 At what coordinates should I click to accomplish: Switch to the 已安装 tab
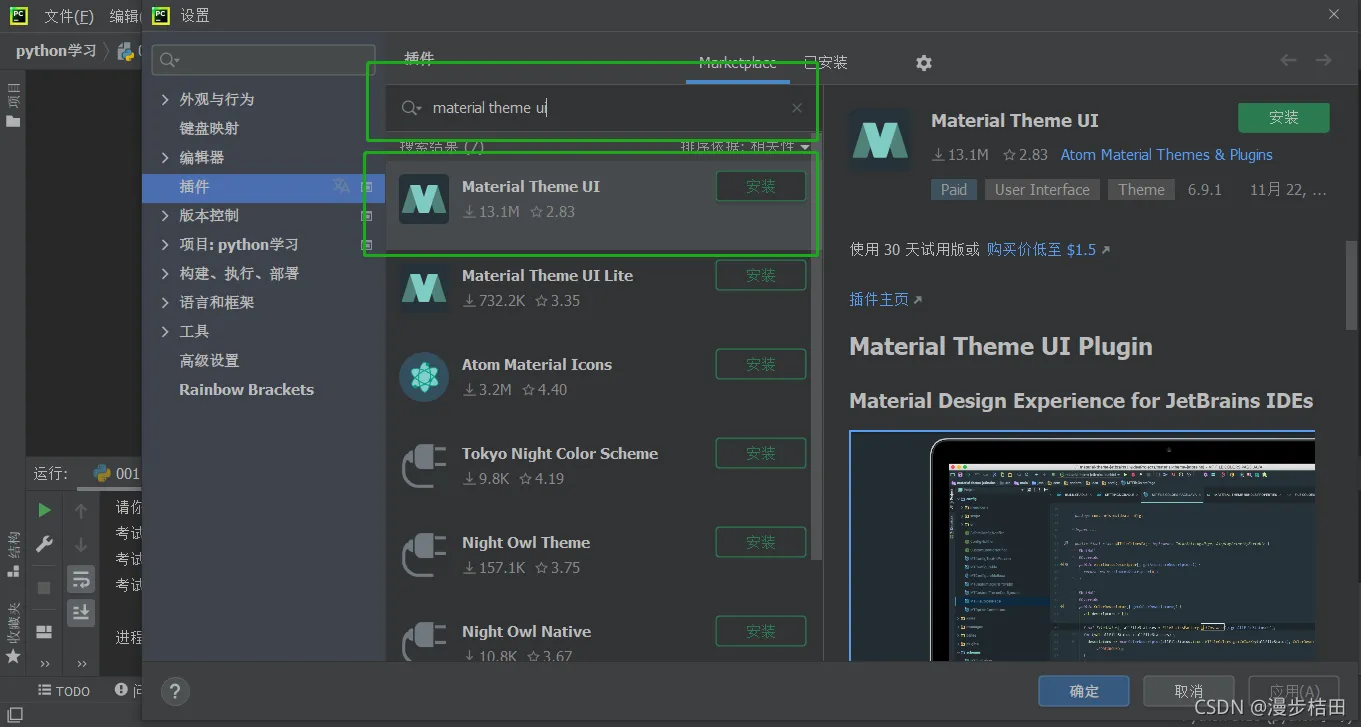[826, 62]
